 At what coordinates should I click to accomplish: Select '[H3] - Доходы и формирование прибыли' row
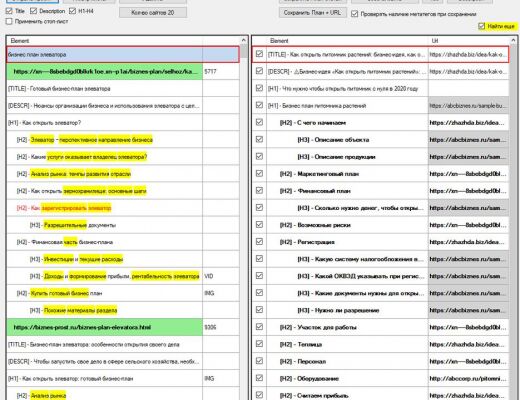[x=123, y=276]
